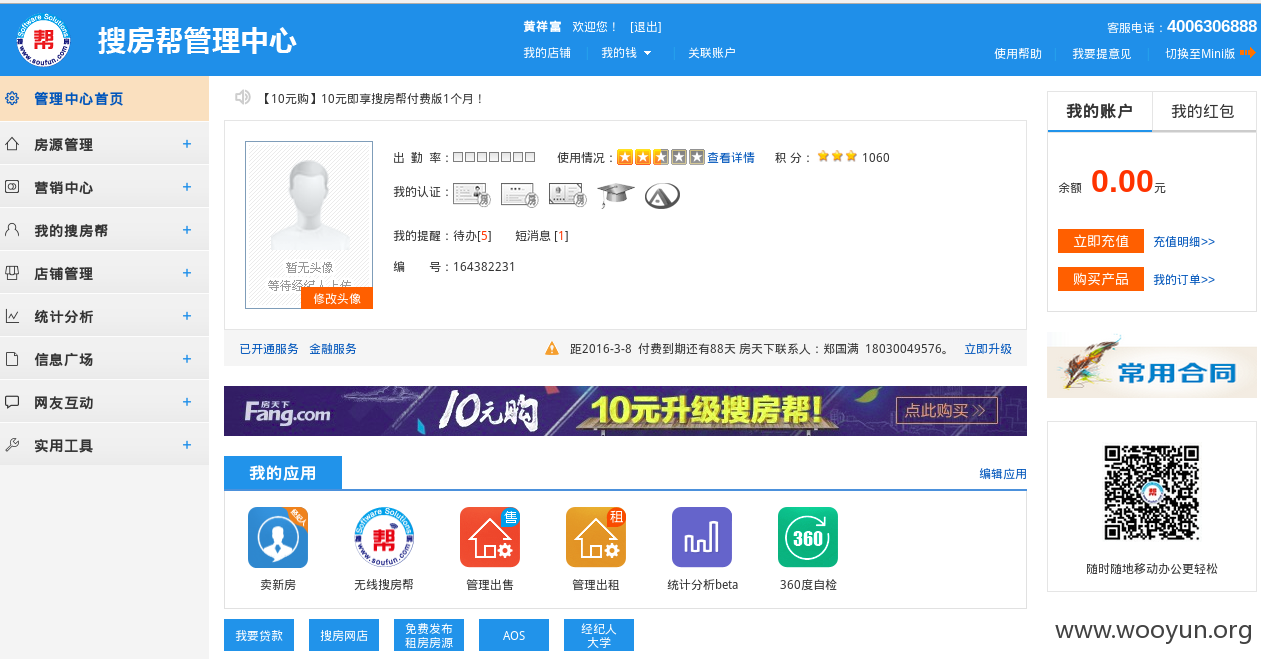This screenshot has height=659, width=1261.
Task: Select the 我的应用 tab
Action: tap(283, 473)
